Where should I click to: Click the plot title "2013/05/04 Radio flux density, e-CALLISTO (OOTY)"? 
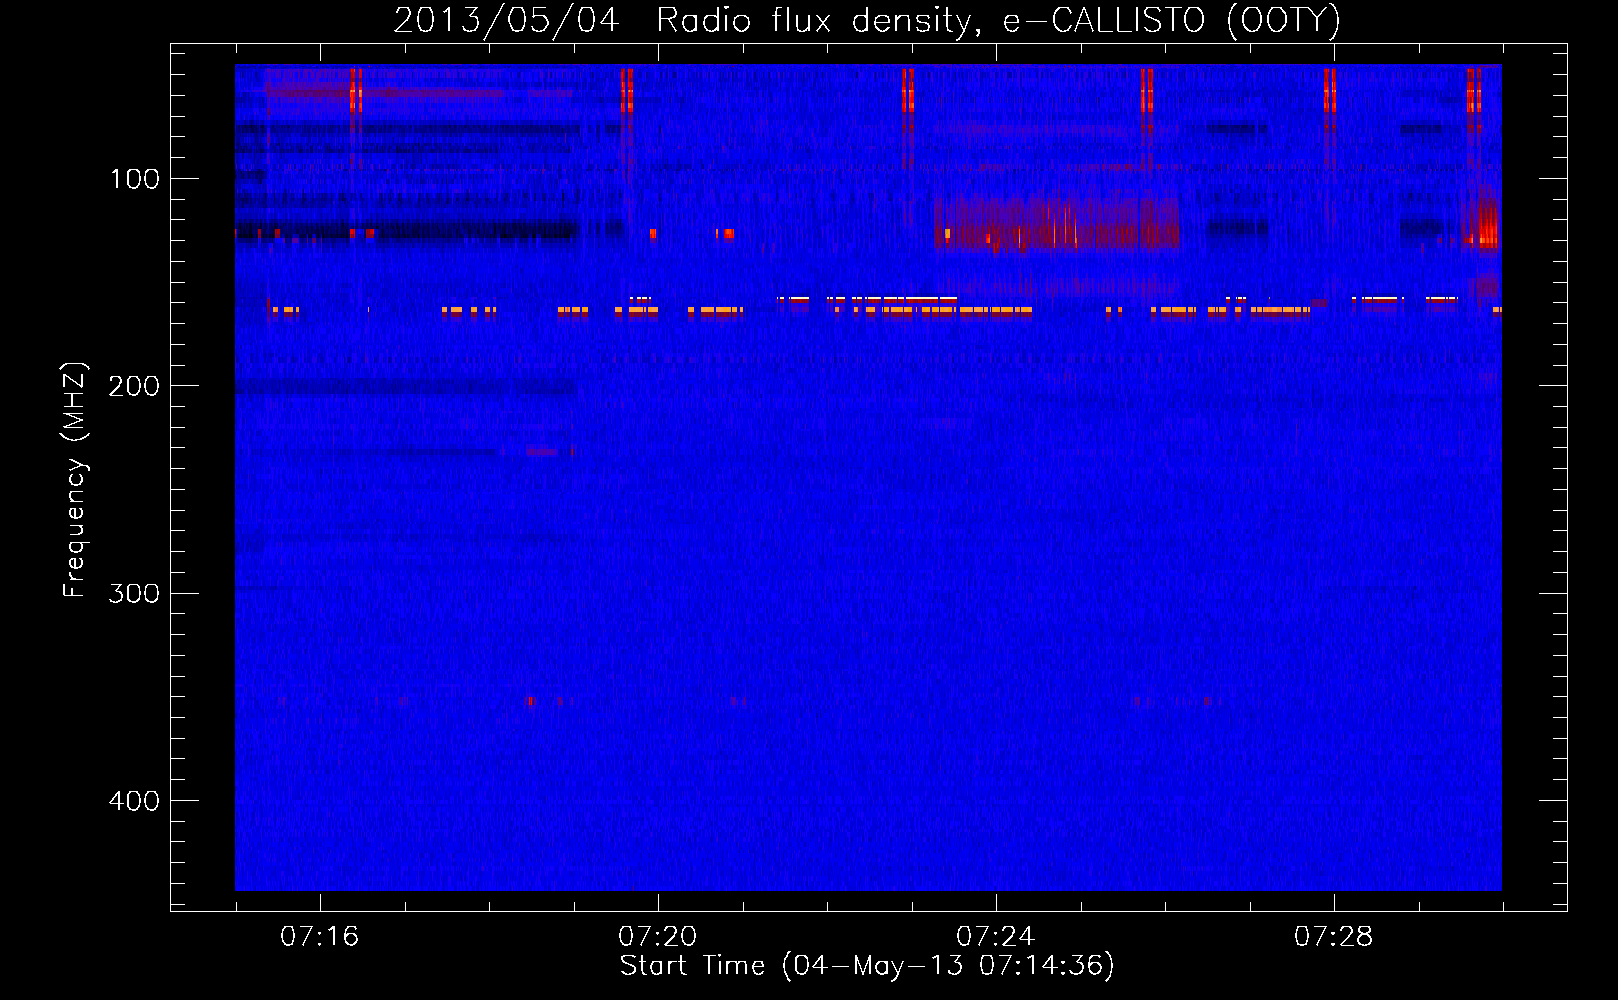coord(866,20)
